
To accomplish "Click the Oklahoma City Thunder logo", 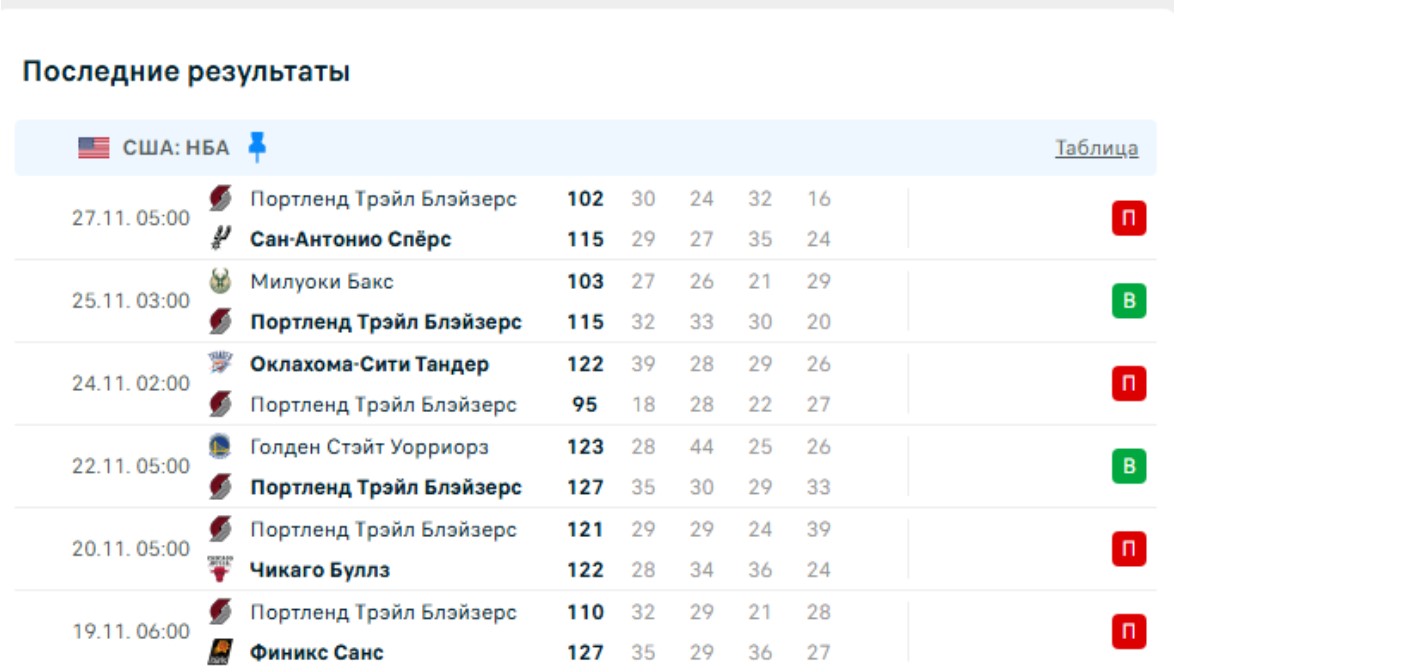I will (x=220, y=363).
